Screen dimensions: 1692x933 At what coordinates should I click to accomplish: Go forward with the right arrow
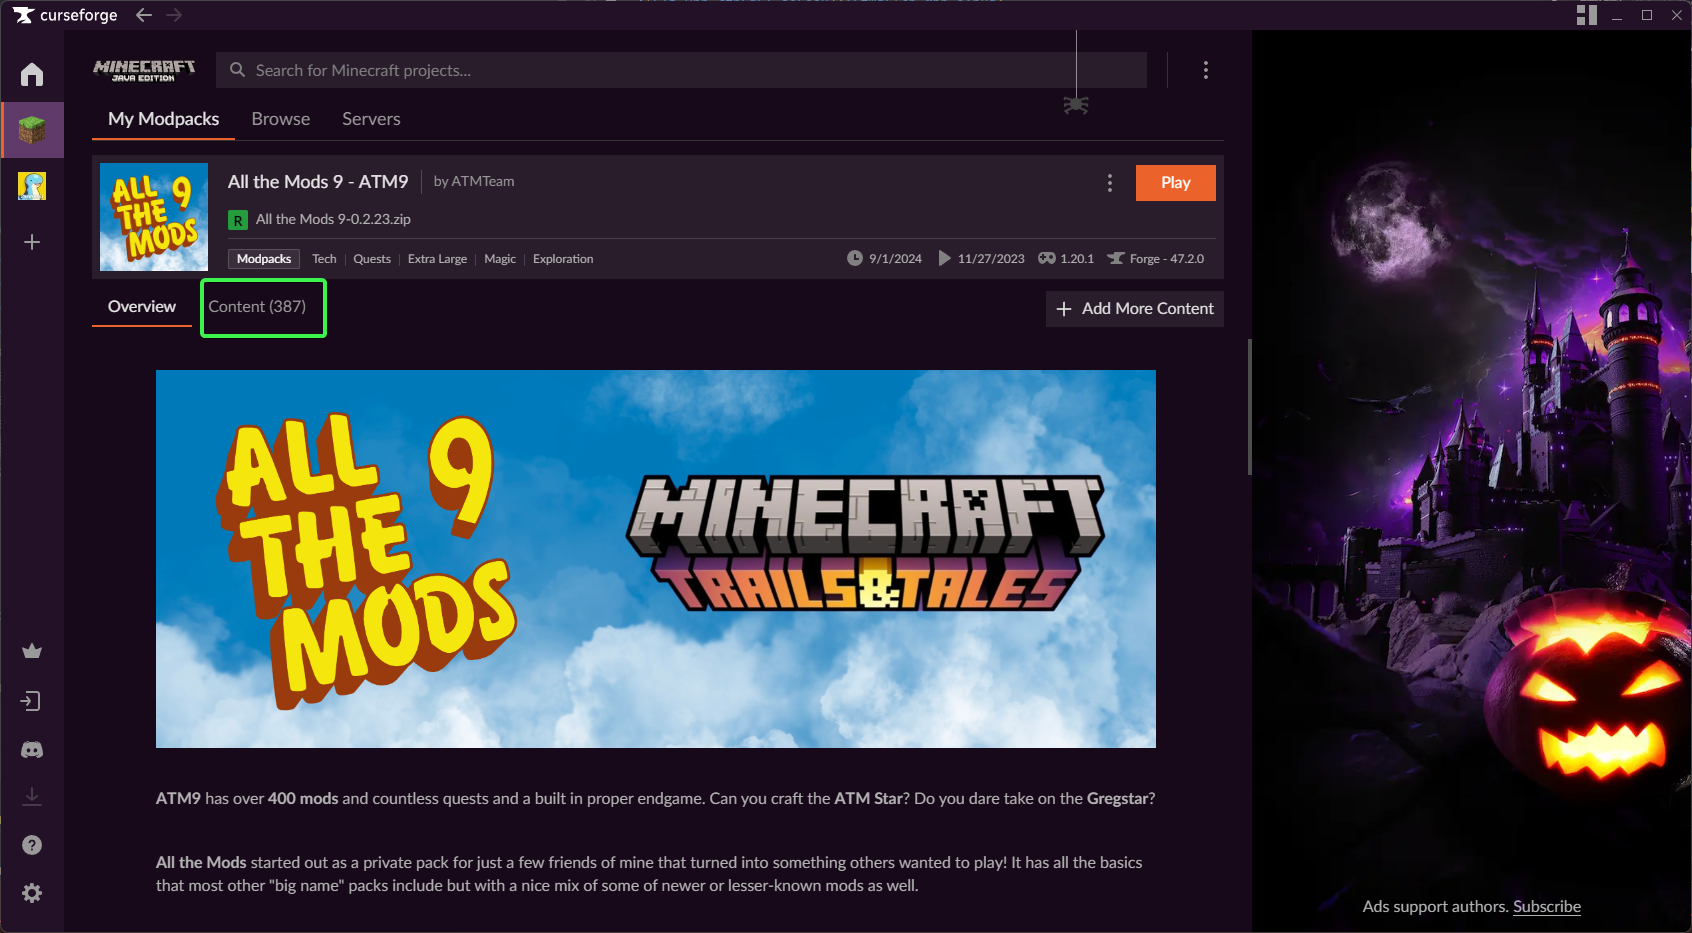(x=174, y=15)
